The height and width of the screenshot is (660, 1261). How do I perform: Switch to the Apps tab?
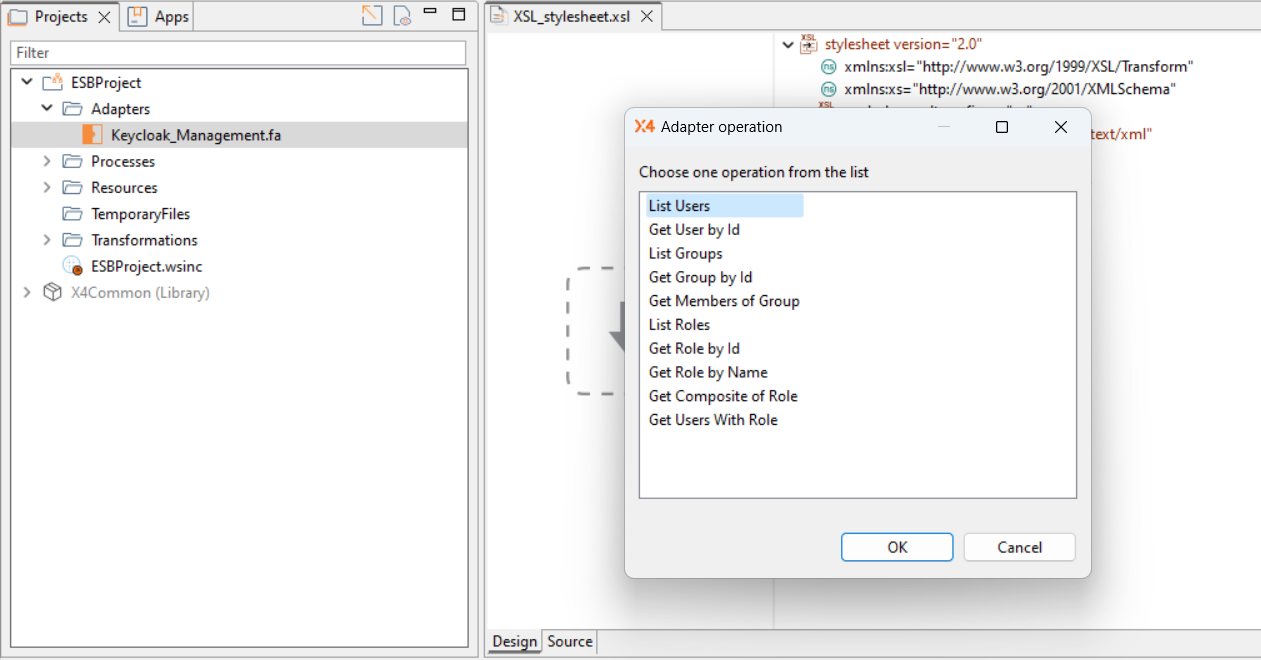[x=160, y=17]
